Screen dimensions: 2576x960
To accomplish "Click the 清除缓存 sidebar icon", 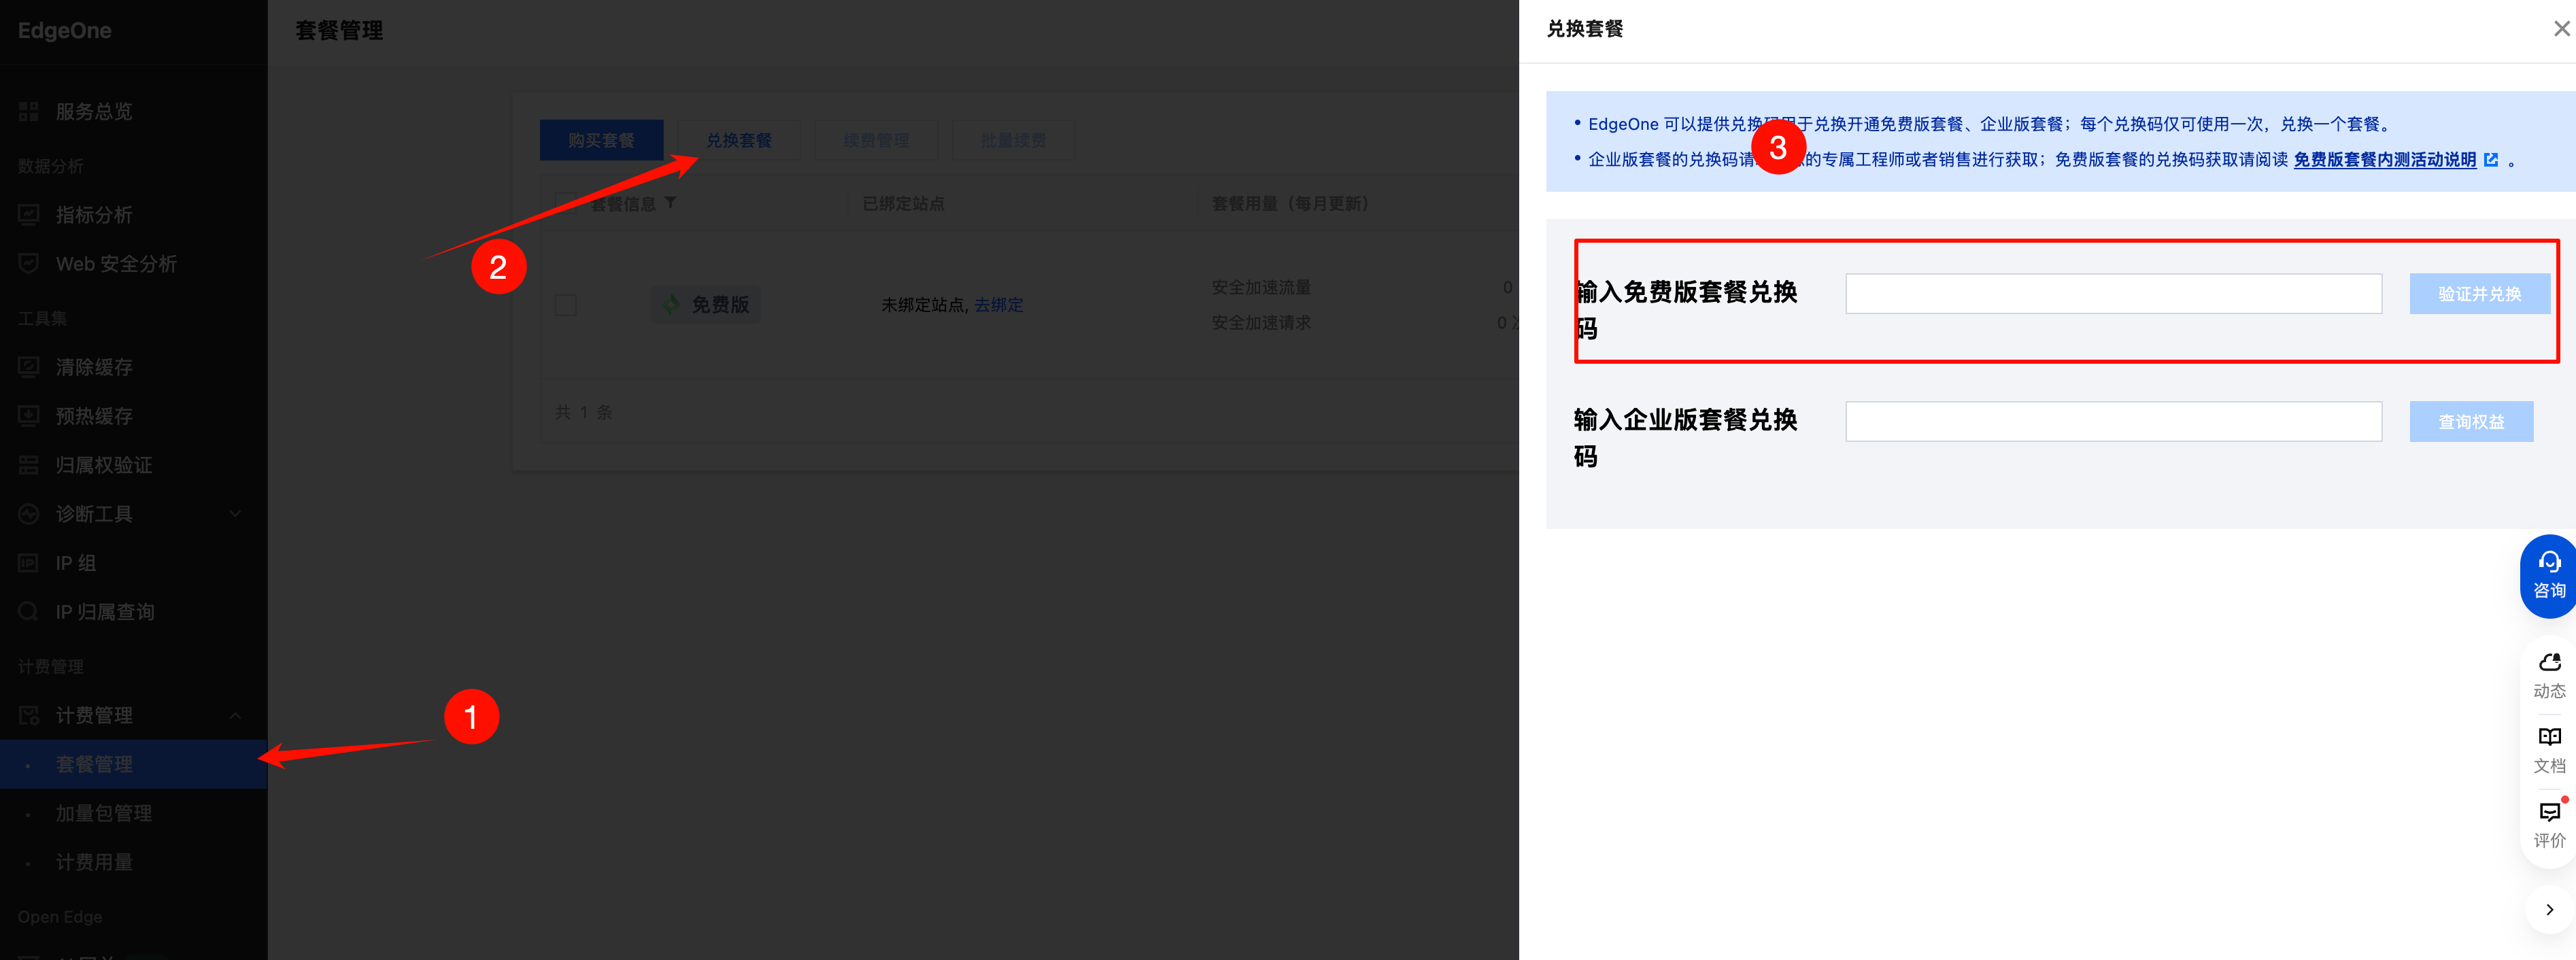I will point(28,367).
